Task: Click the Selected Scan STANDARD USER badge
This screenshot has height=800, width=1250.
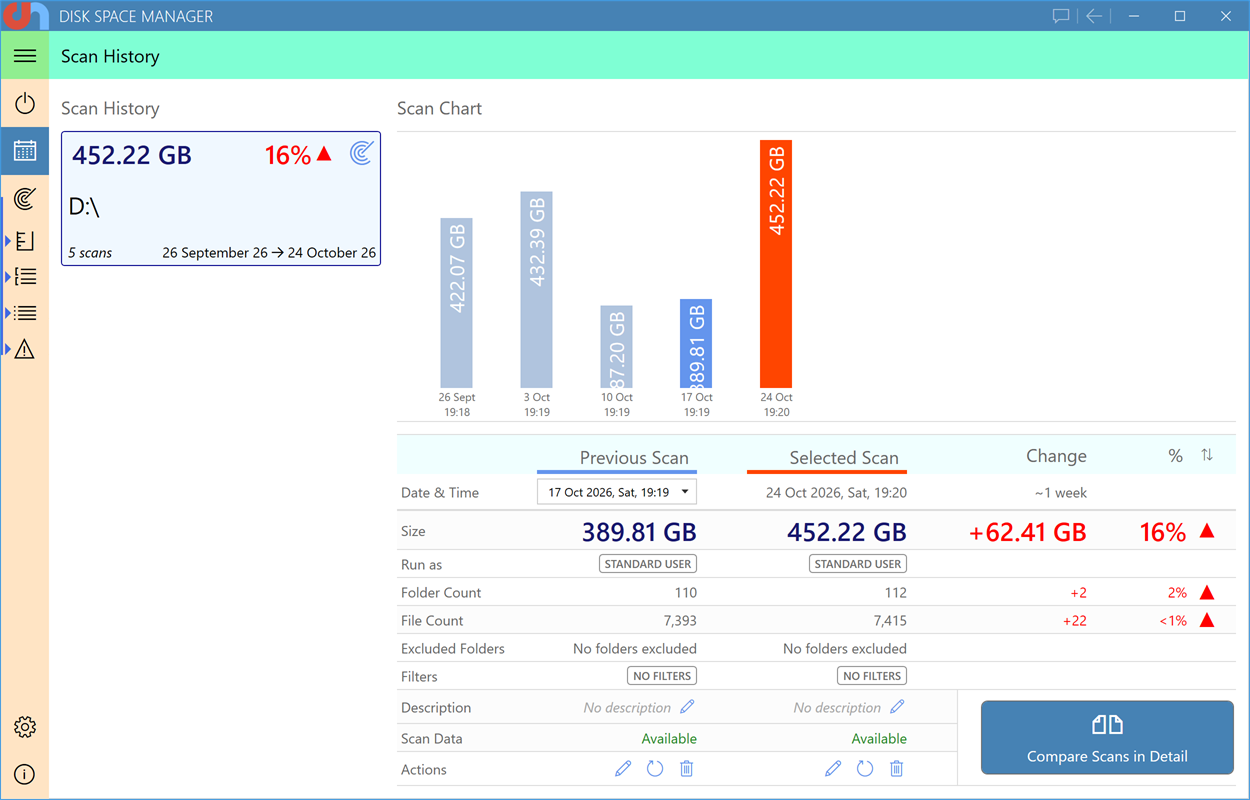Action: point(858,564)
